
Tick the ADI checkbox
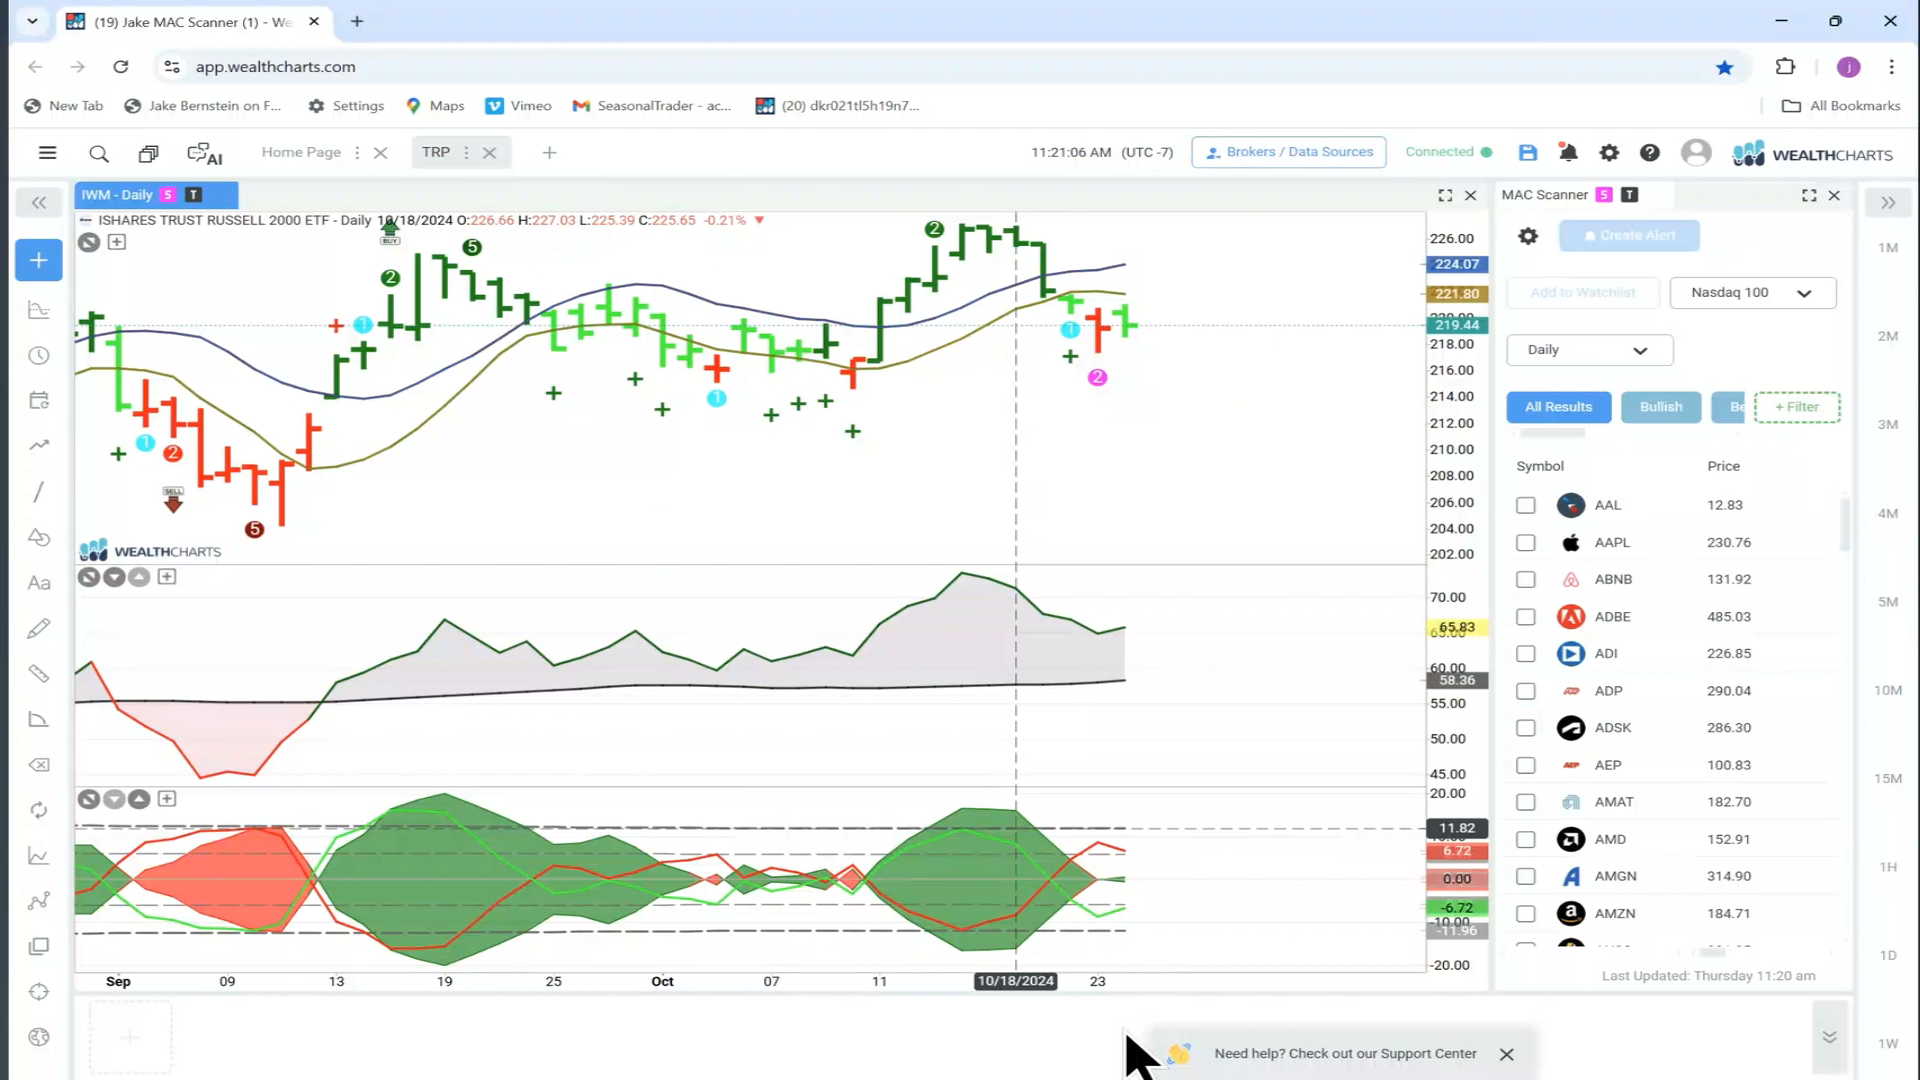(1525, 654)
